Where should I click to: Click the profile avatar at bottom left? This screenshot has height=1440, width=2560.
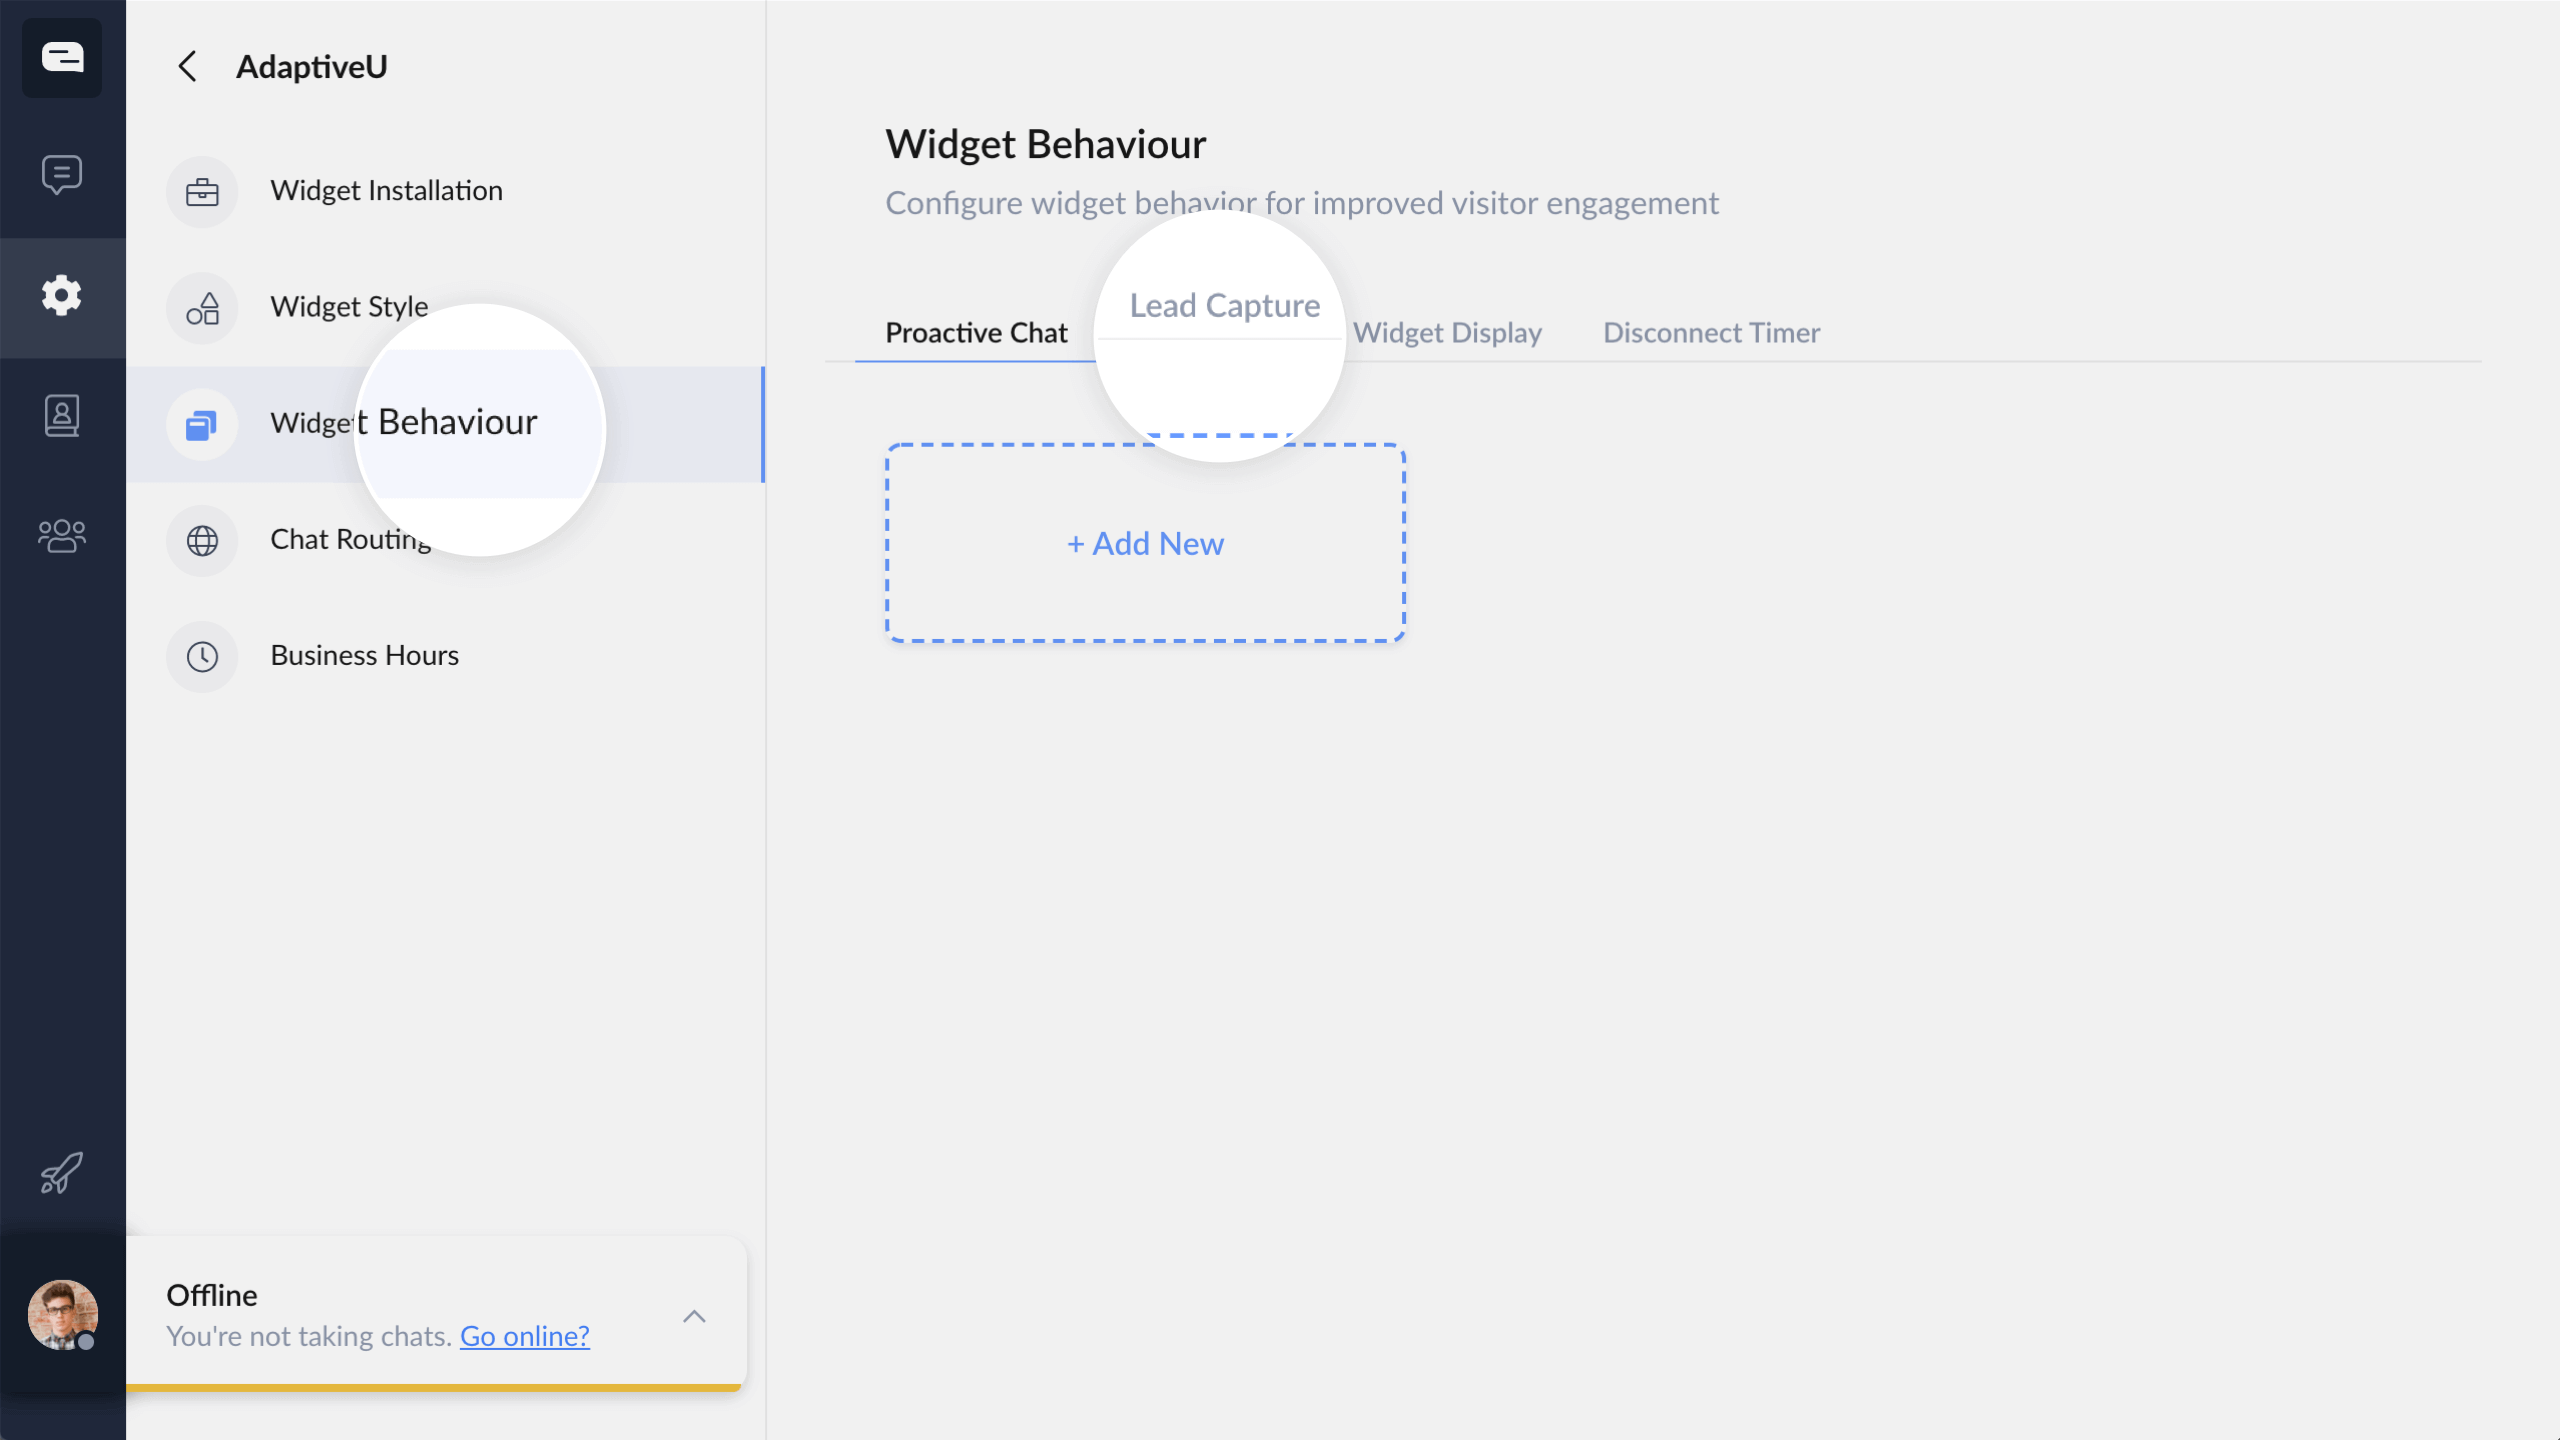point(62,1315)
